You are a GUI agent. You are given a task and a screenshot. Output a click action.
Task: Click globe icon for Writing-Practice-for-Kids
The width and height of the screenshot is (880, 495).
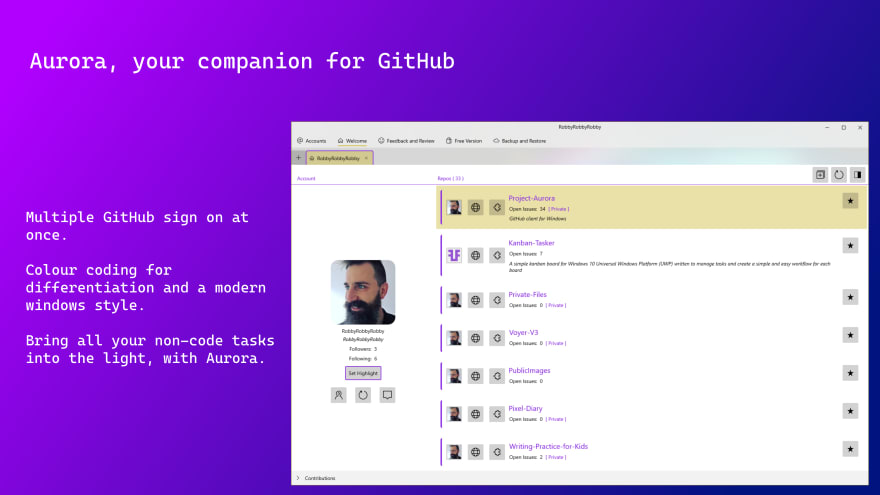(x=475, y=452)
